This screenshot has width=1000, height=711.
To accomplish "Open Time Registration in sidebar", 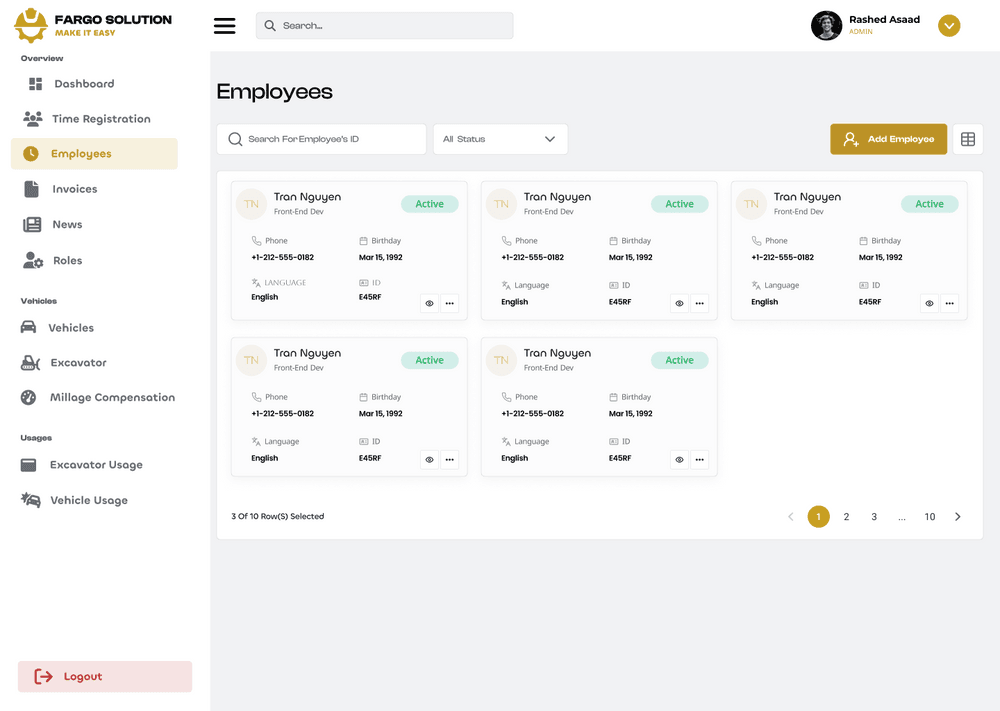I will 100,119.
